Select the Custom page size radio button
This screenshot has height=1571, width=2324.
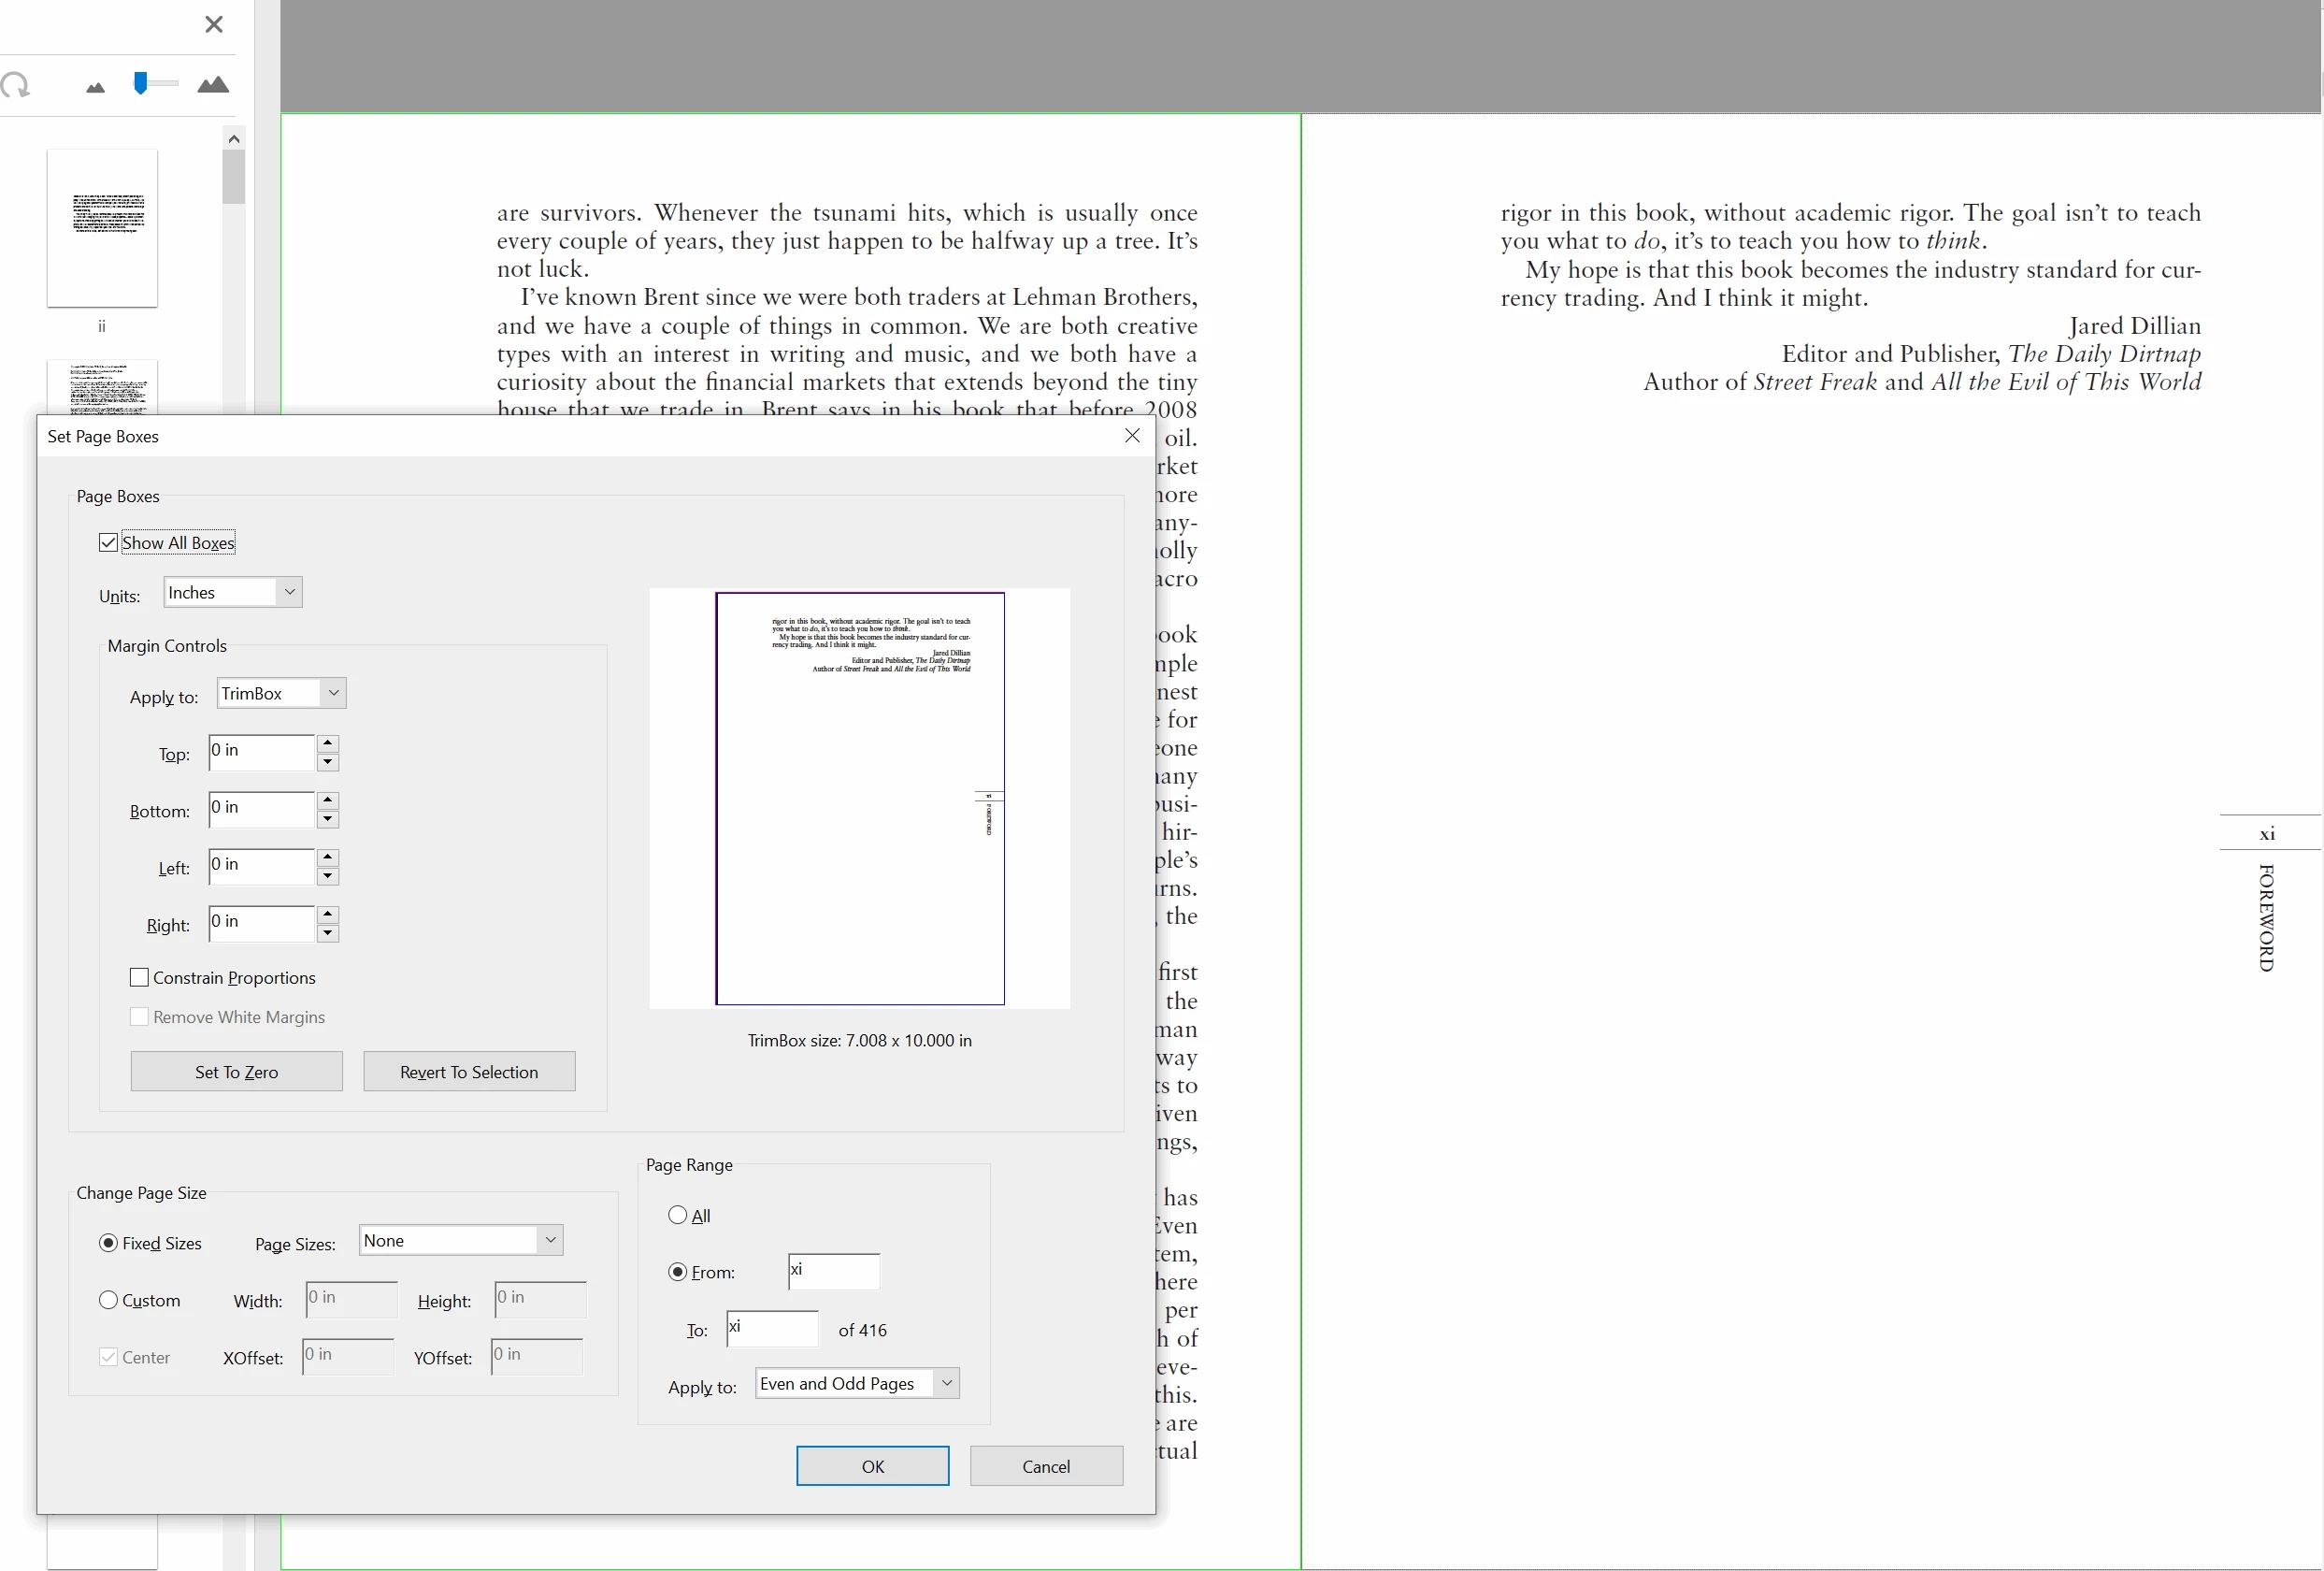(108, 1300)
